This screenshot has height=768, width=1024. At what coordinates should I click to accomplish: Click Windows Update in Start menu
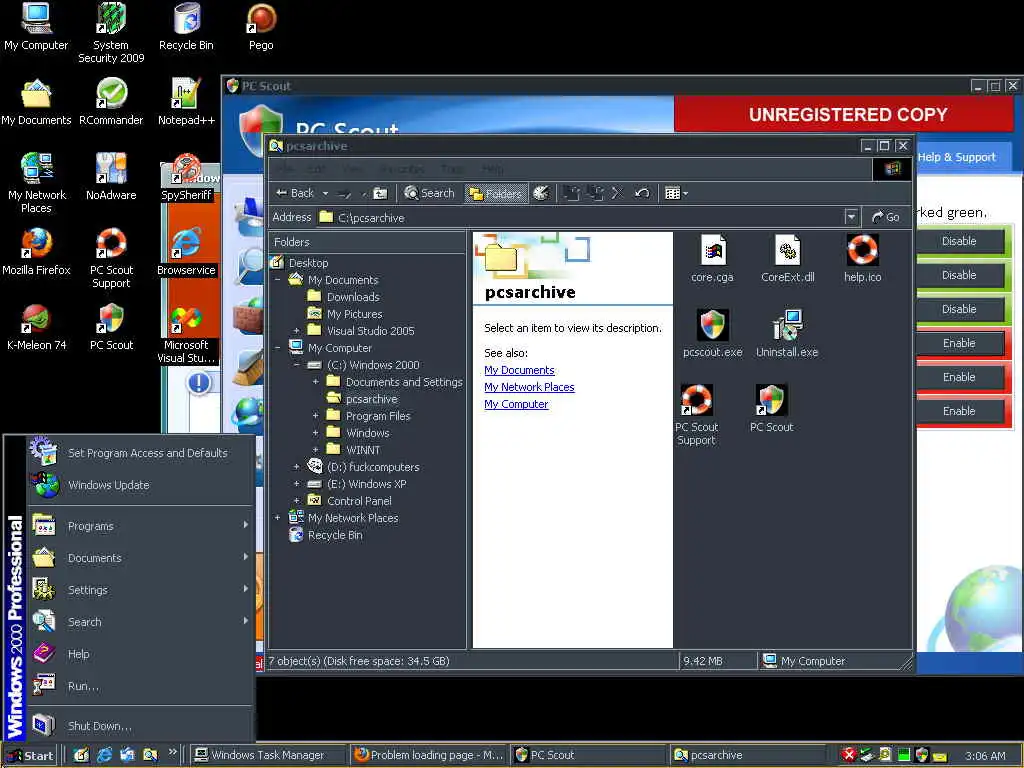(x=140, y=485)
